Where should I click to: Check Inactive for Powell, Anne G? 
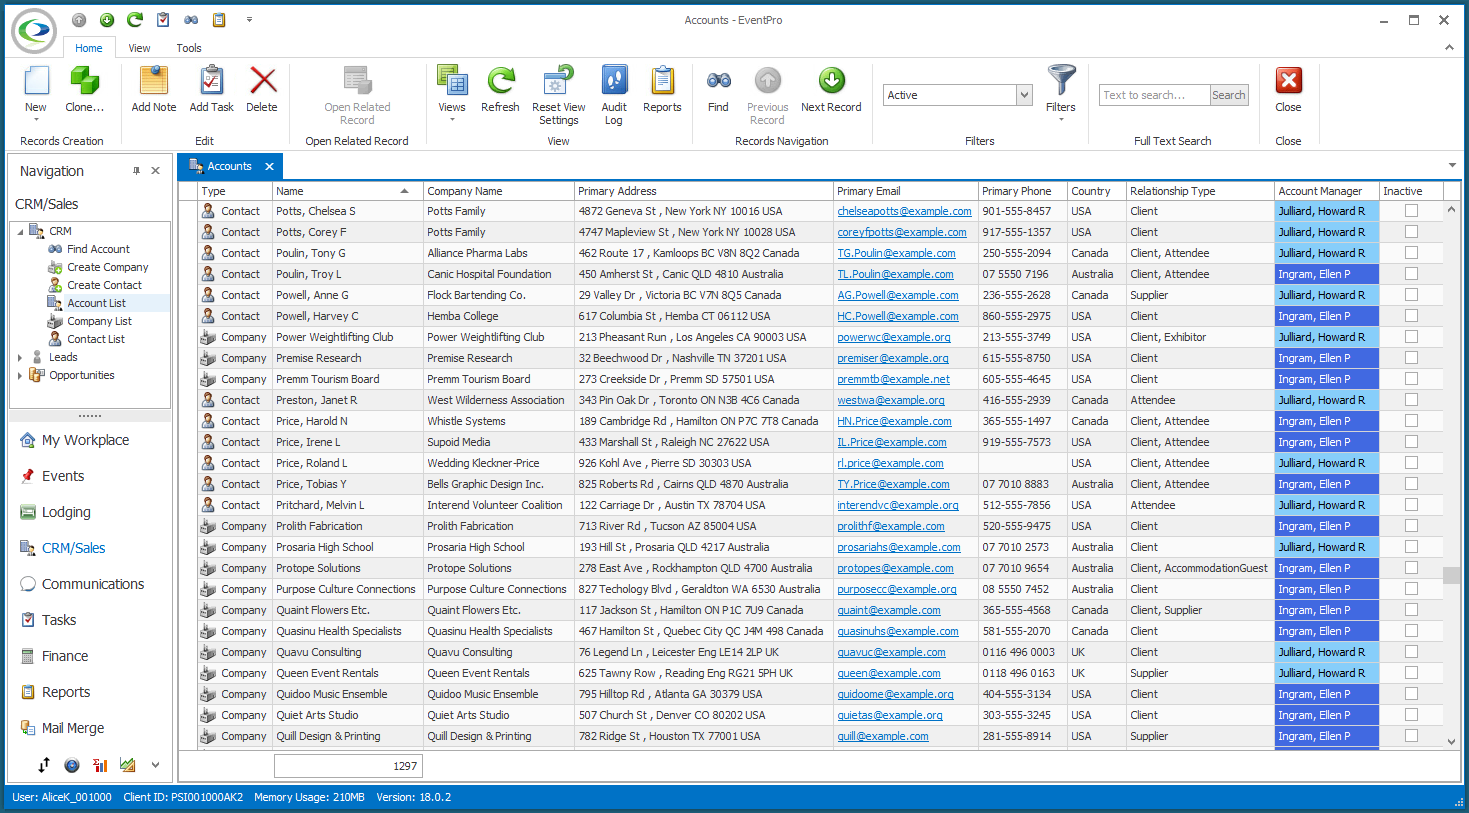click(x=1411, y=295)
